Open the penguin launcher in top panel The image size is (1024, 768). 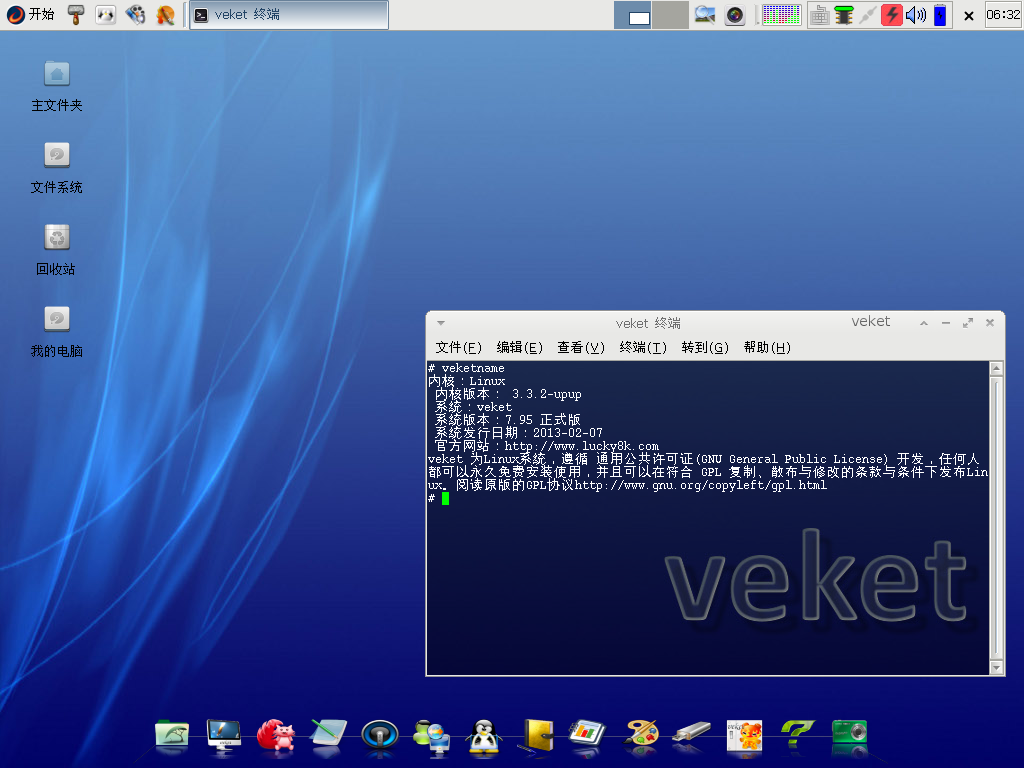tap(105, 14)
